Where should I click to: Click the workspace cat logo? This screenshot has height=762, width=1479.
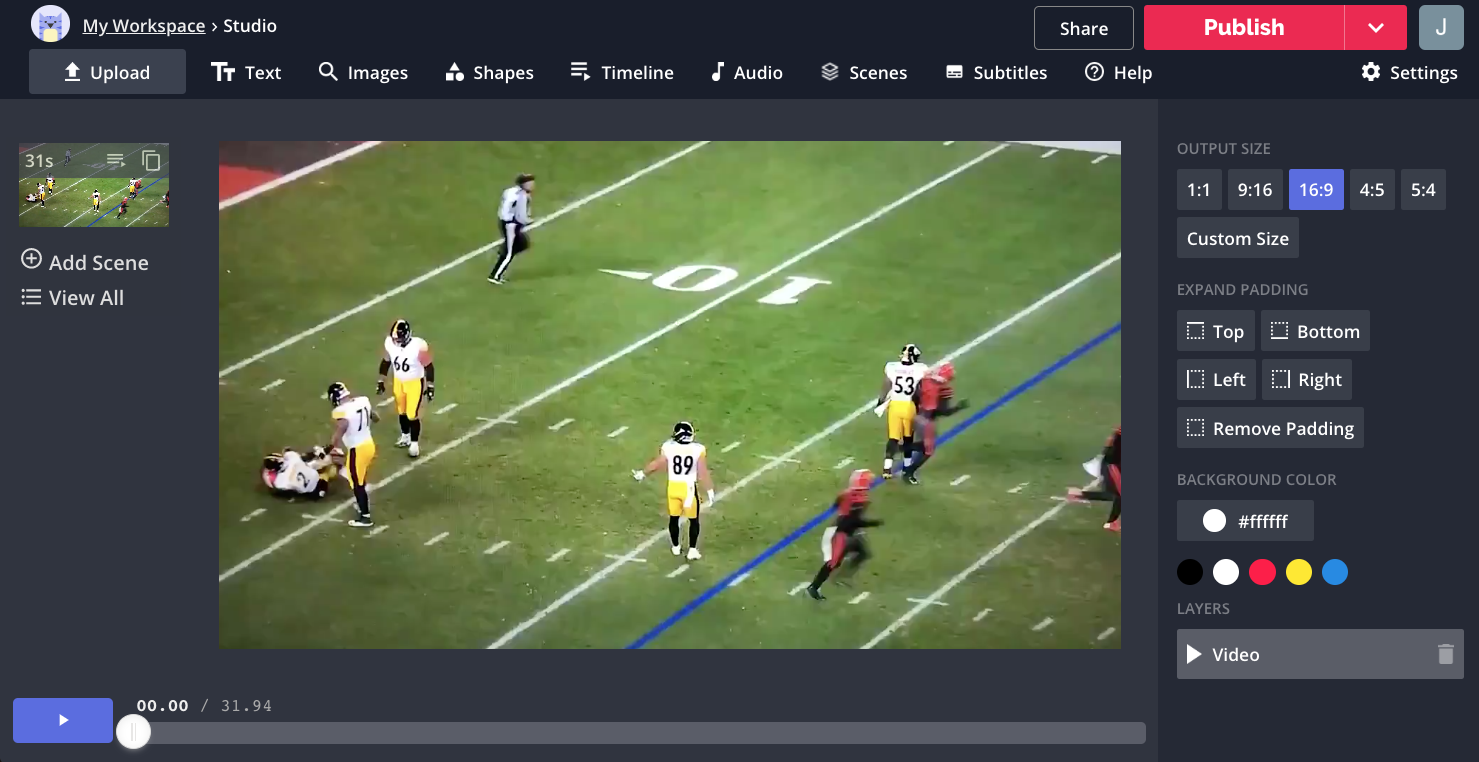click(x=50, y=25)
